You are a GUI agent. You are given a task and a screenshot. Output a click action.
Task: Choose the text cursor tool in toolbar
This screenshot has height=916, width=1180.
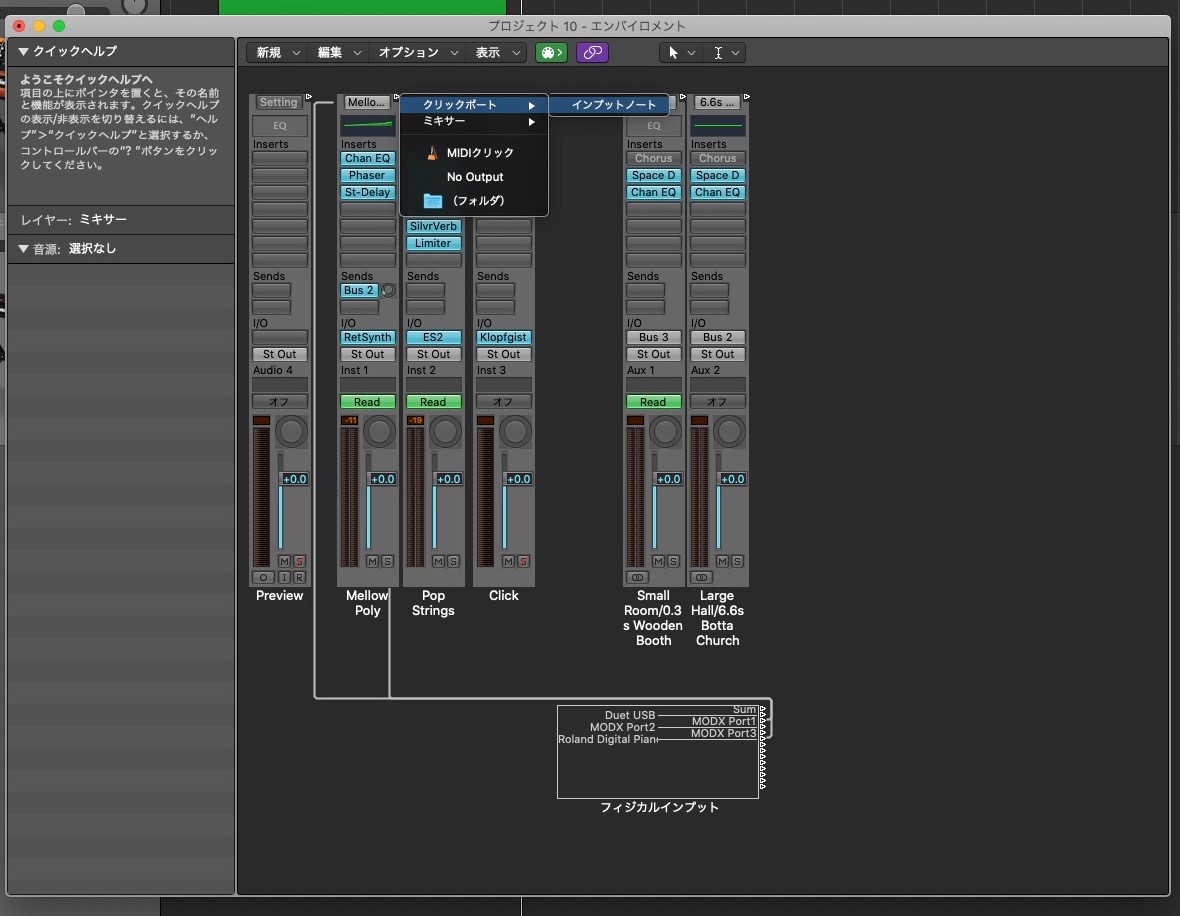(x=718, y=53)
